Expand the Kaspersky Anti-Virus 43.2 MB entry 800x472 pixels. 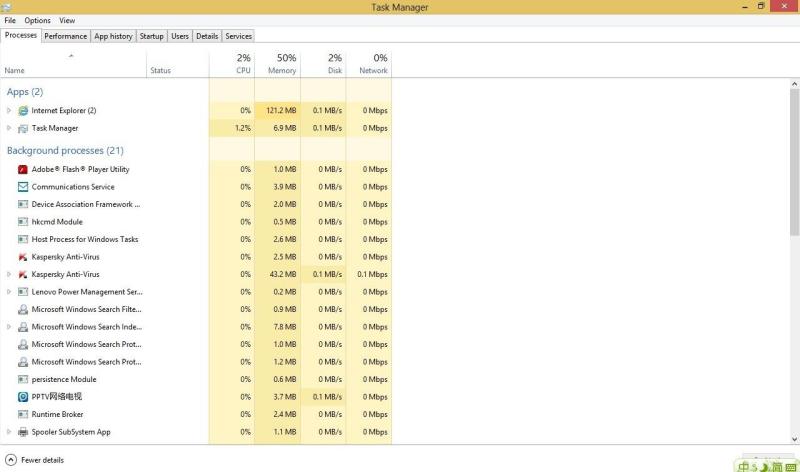(x=9, y=275)
